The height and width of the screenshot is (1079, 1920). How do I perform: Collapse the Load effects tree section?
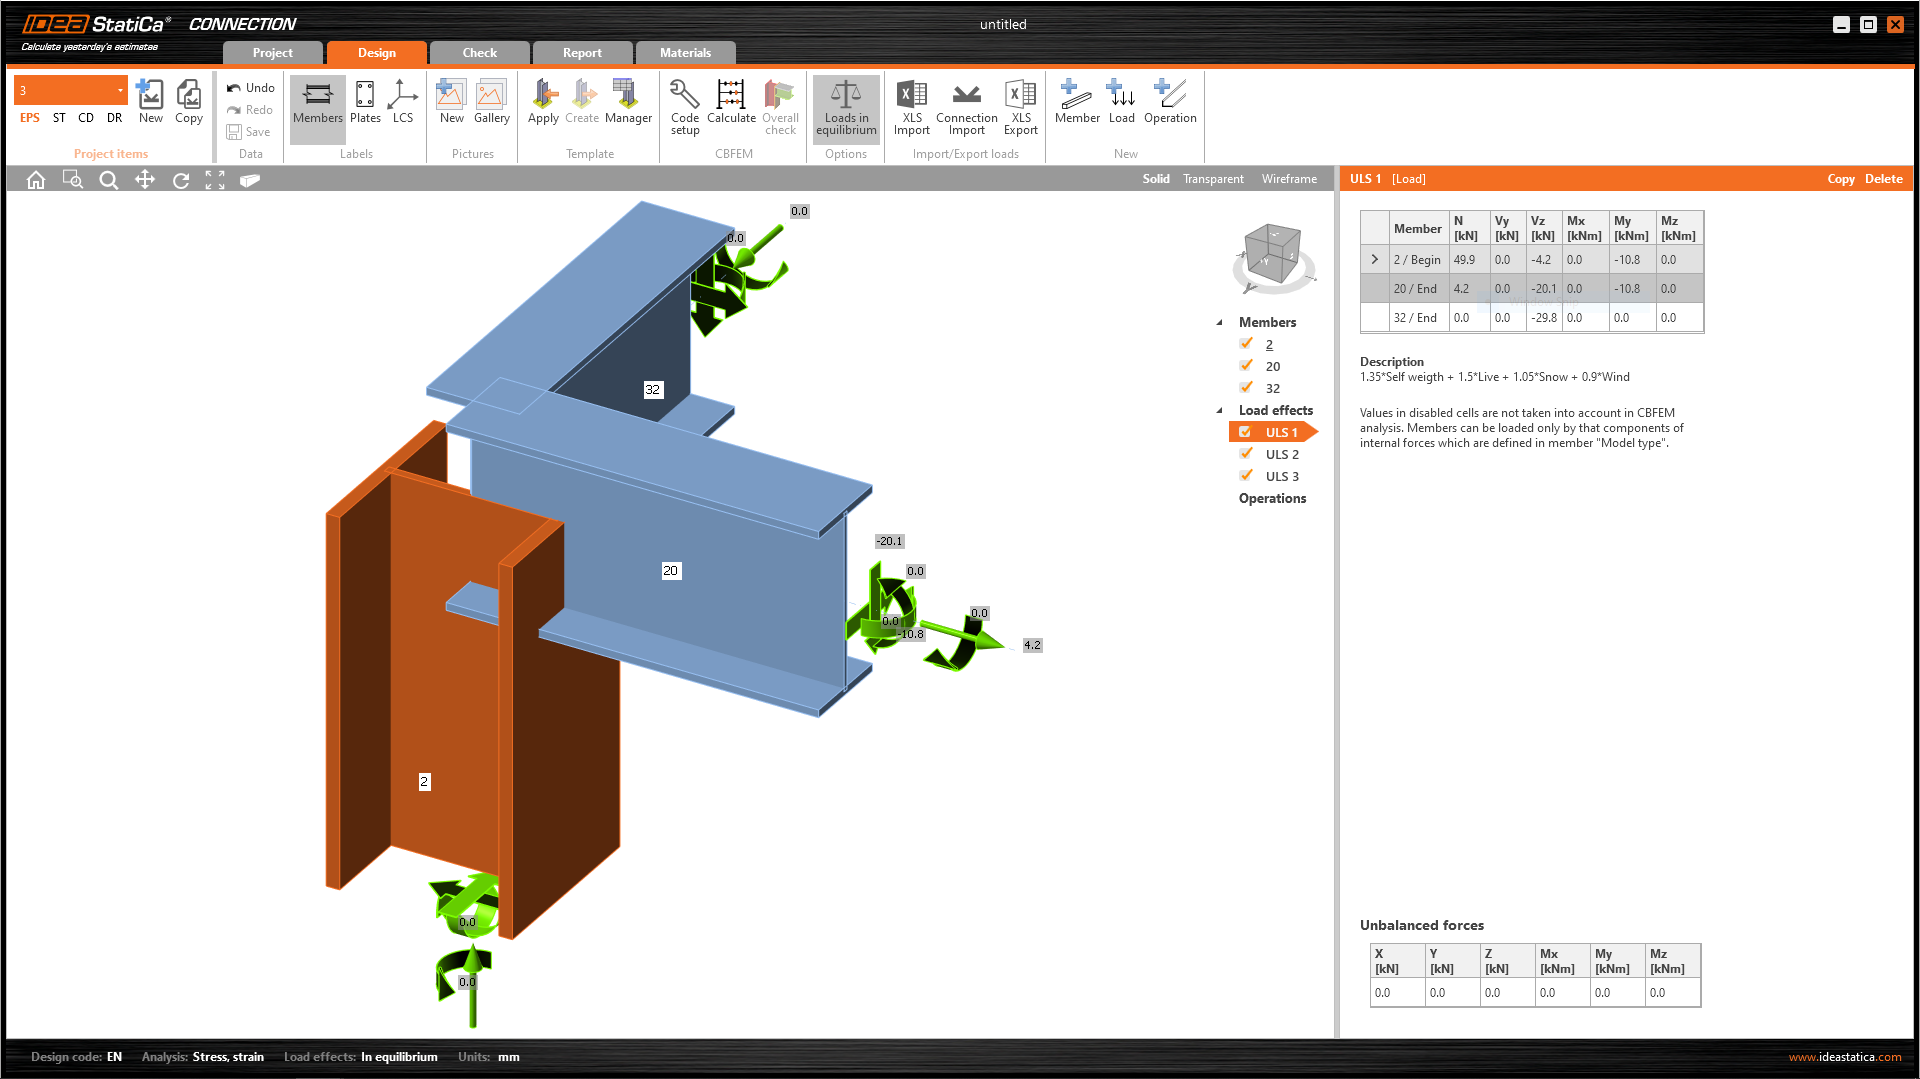[1220, 410]
